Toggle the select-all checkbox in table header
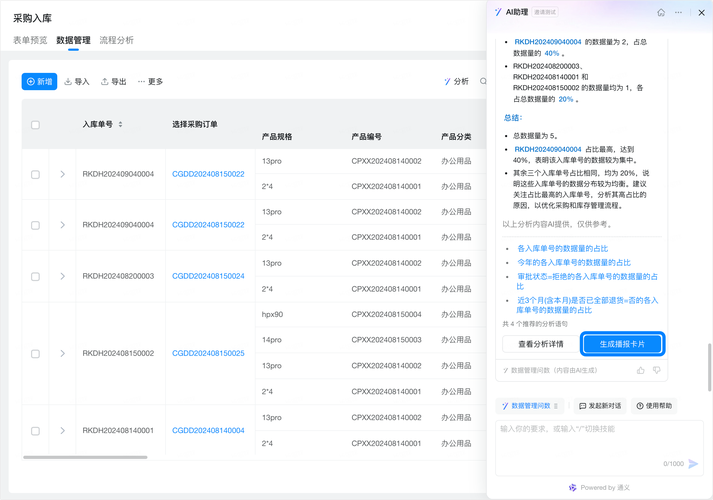 point(35,125)
